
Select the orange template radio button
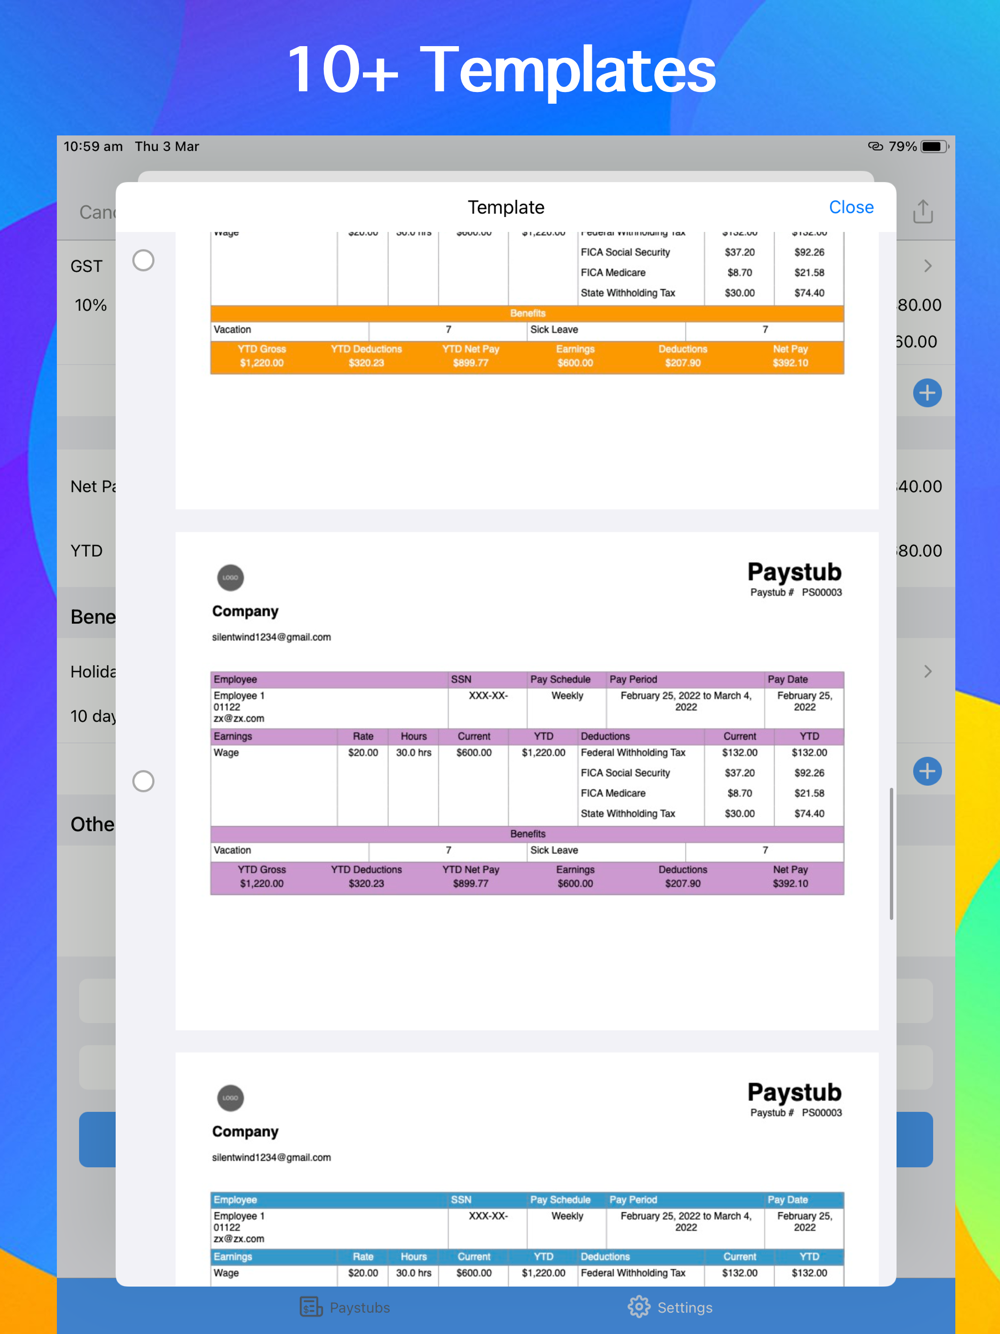point(144,261)
